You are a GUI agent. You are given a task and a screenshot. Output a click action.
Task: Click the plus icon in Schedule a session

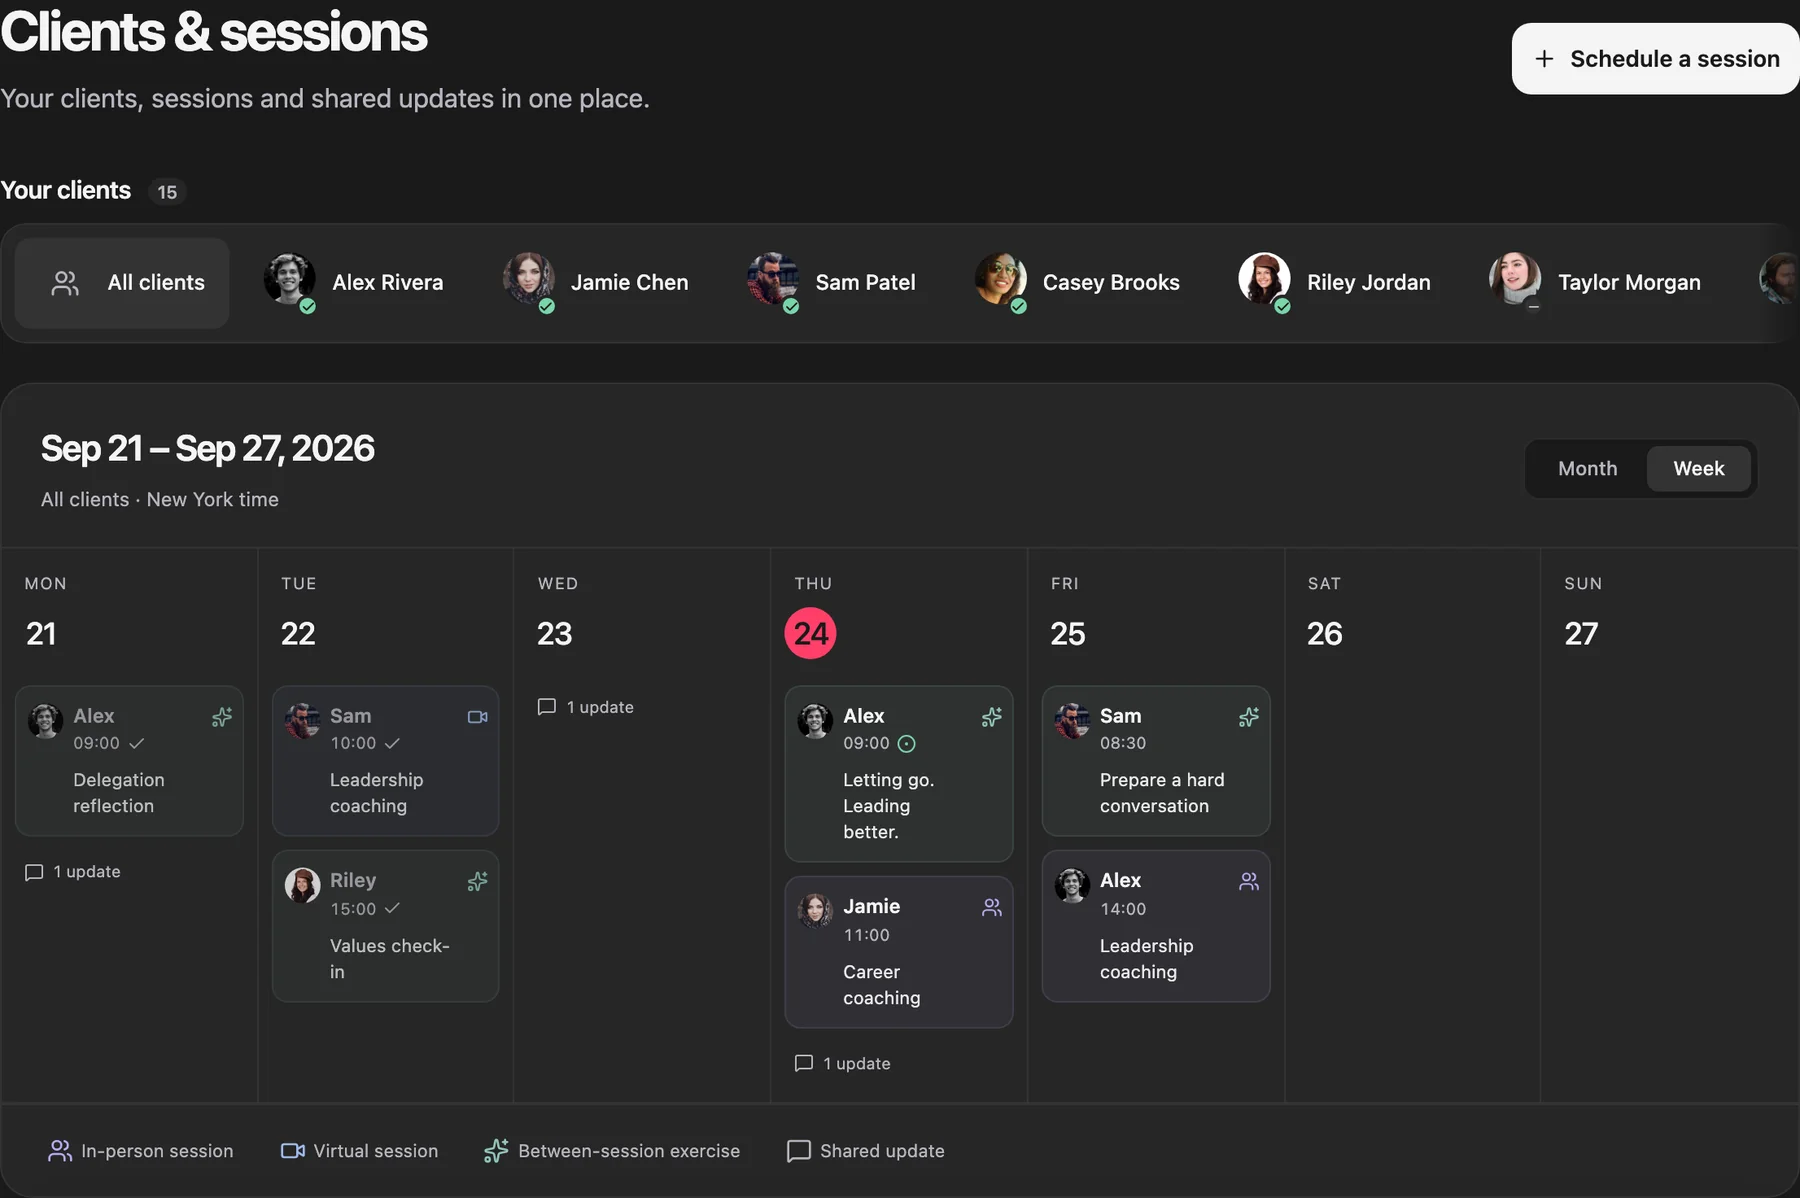(1544, 59)
